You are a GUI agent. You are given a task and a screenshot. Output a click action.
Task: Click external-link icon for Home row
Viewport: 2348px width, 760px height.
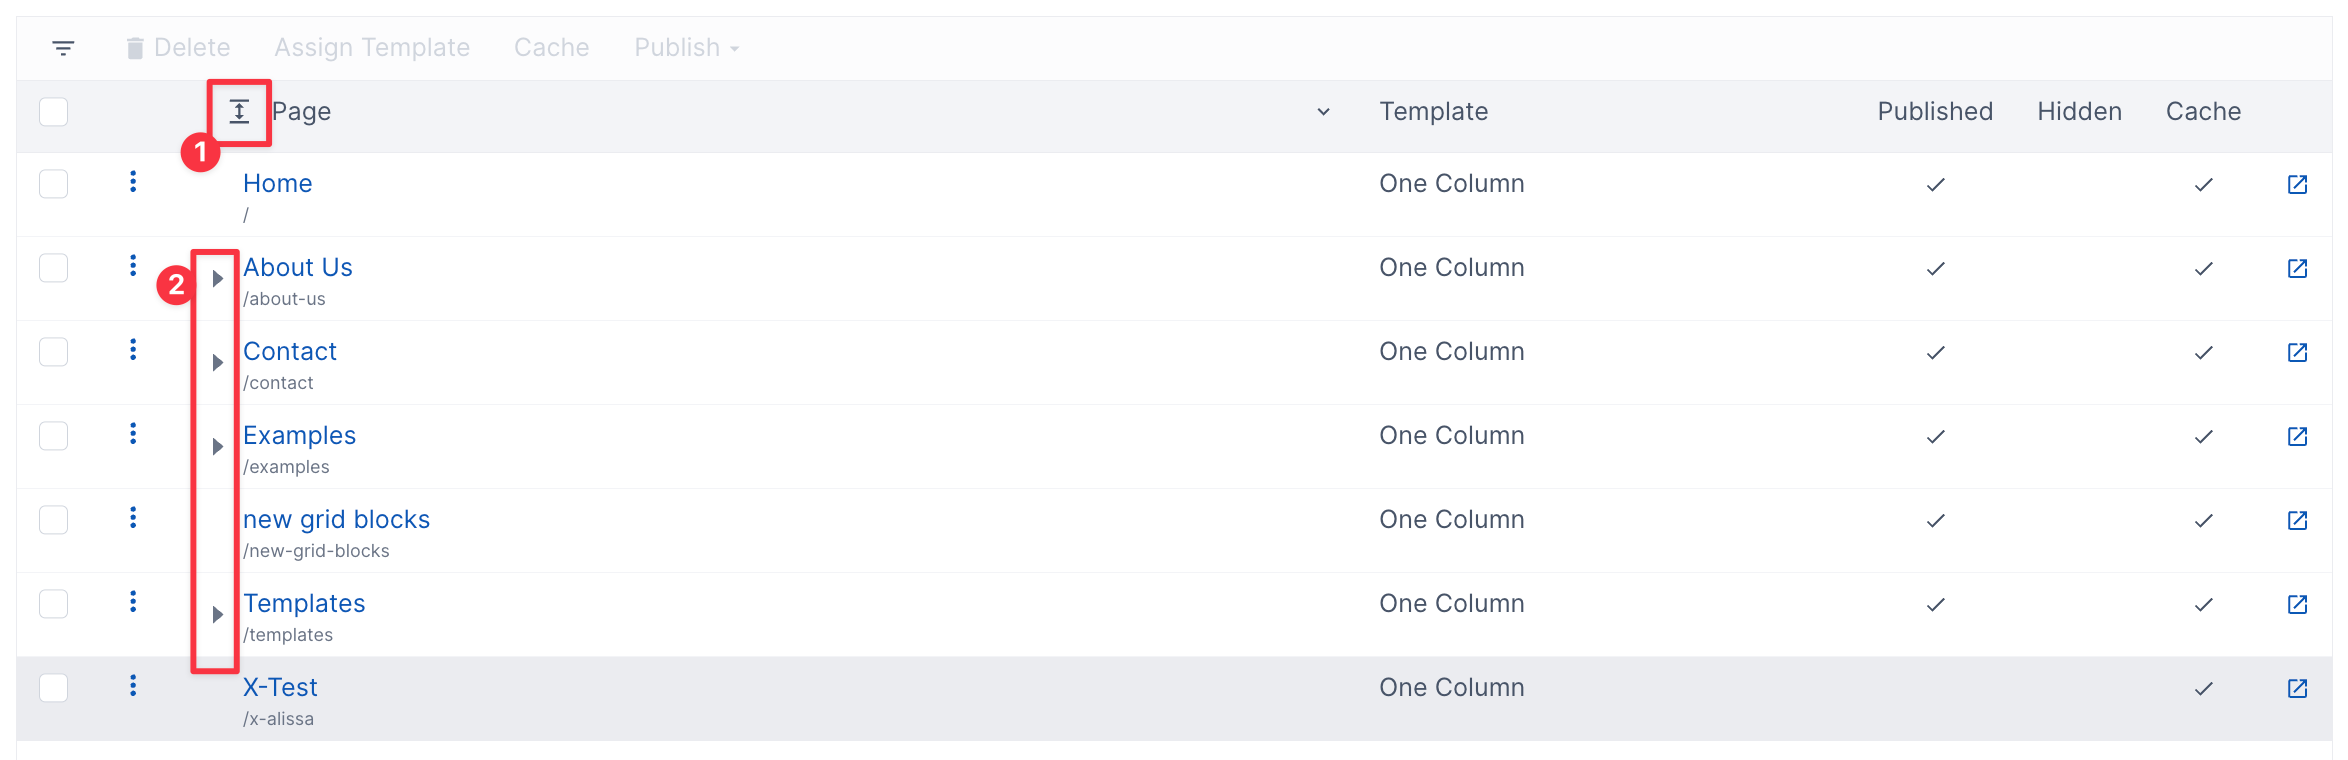pos(2297,184)
